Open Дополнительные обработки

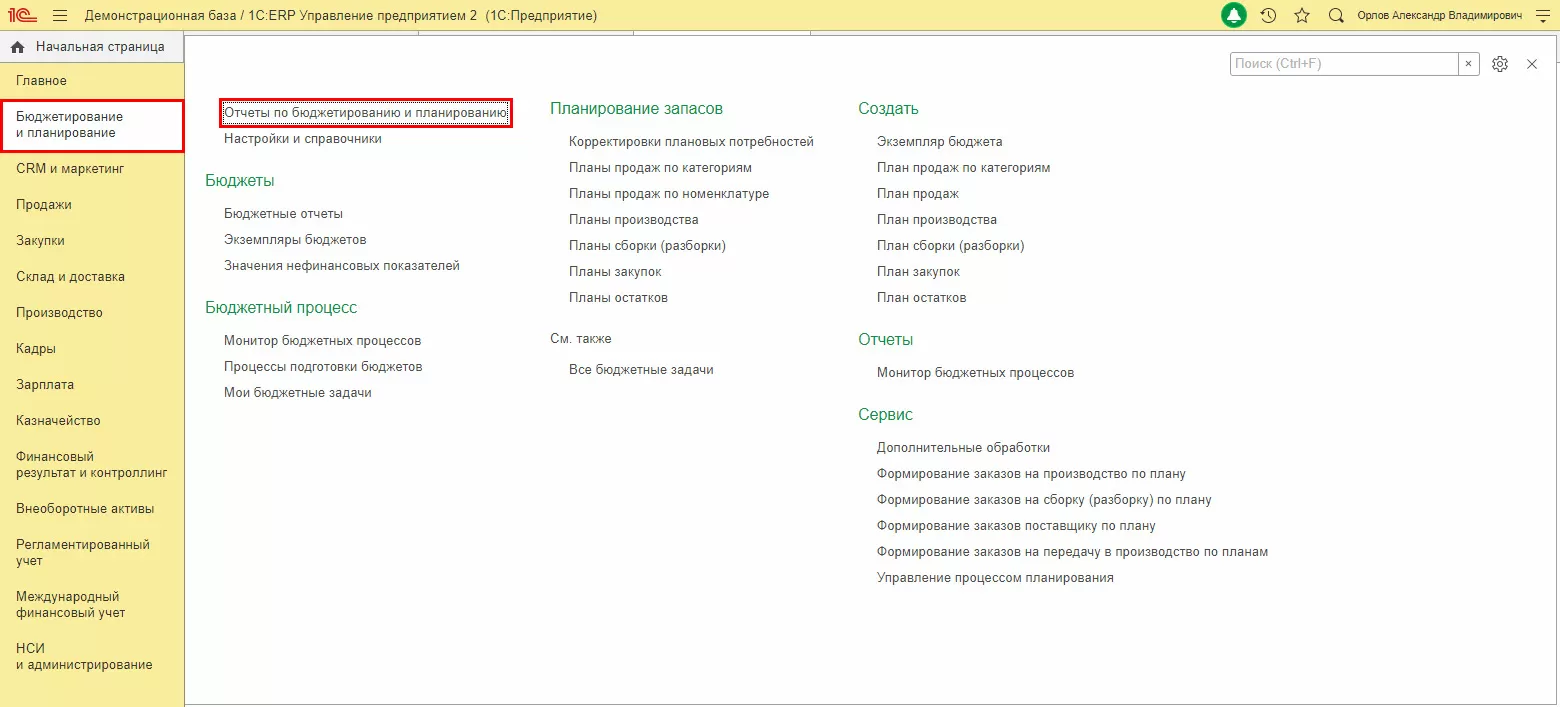[x=963, y=448]
